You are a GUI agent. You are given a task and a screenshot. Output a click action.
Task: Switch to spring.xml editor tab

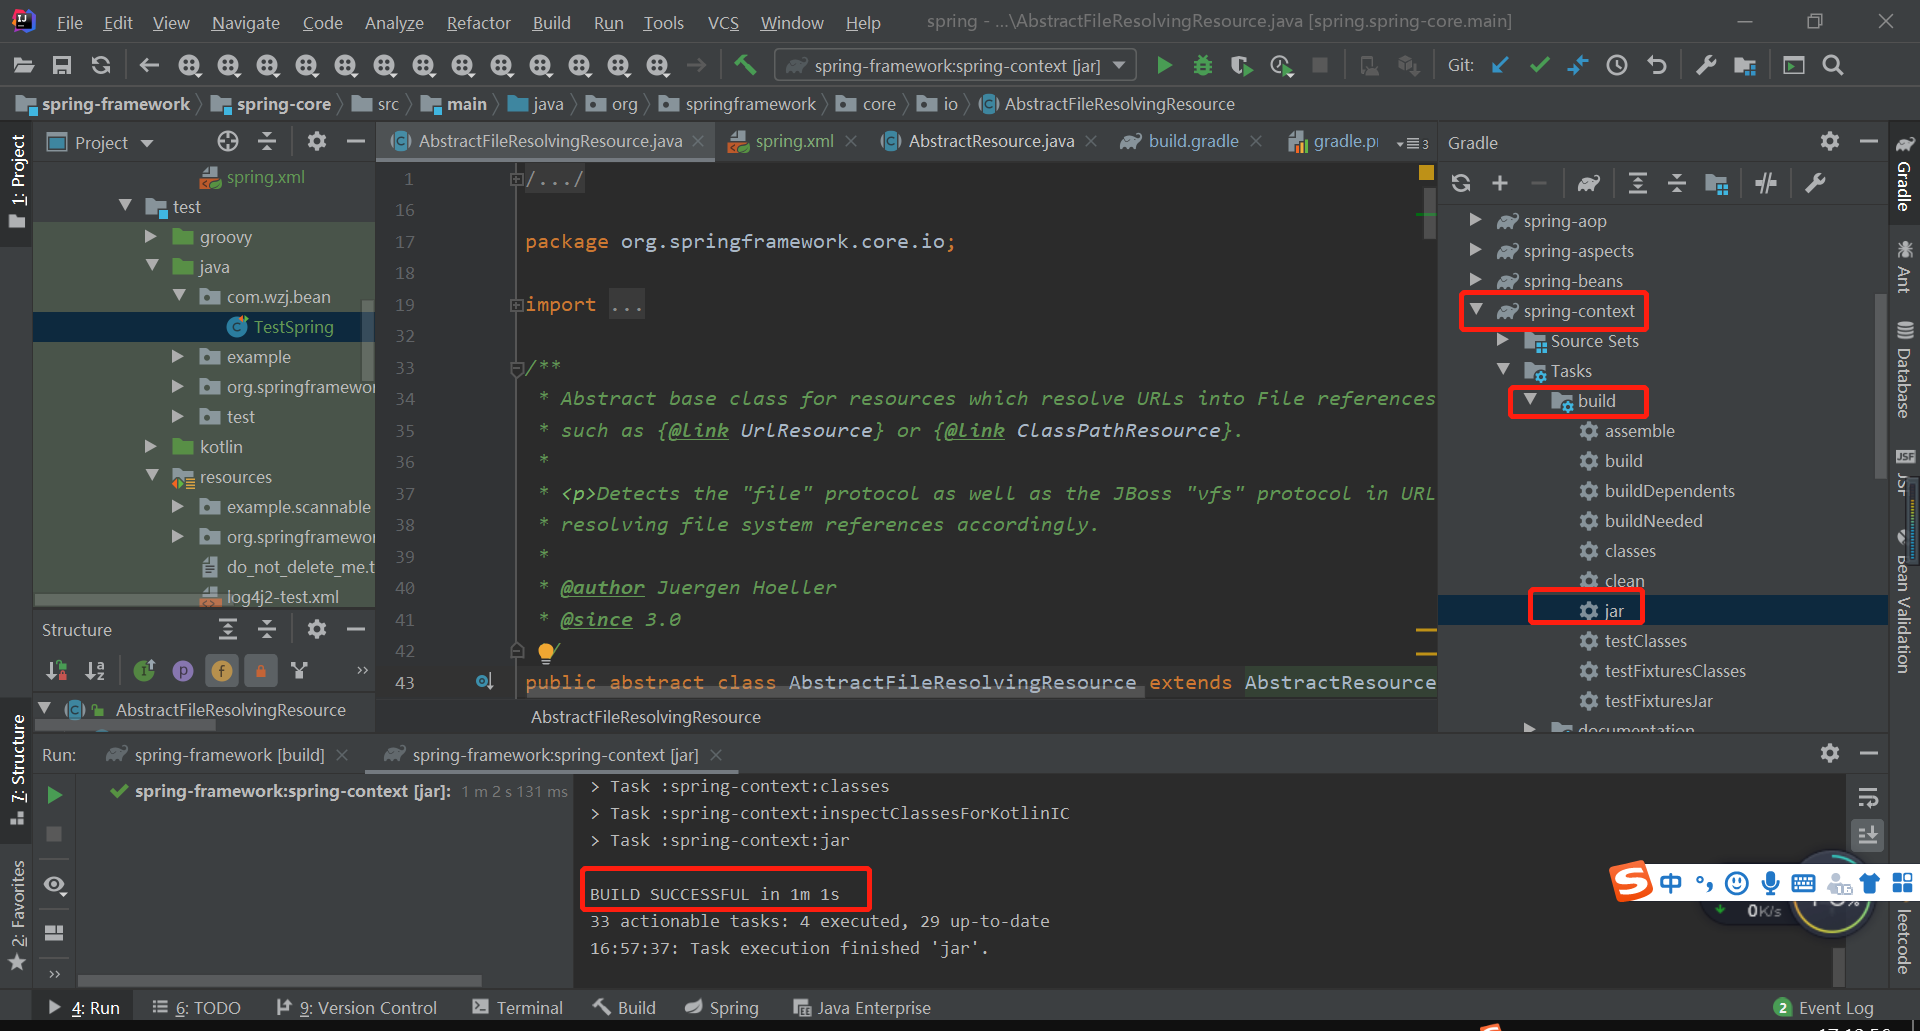coord(794,141)
